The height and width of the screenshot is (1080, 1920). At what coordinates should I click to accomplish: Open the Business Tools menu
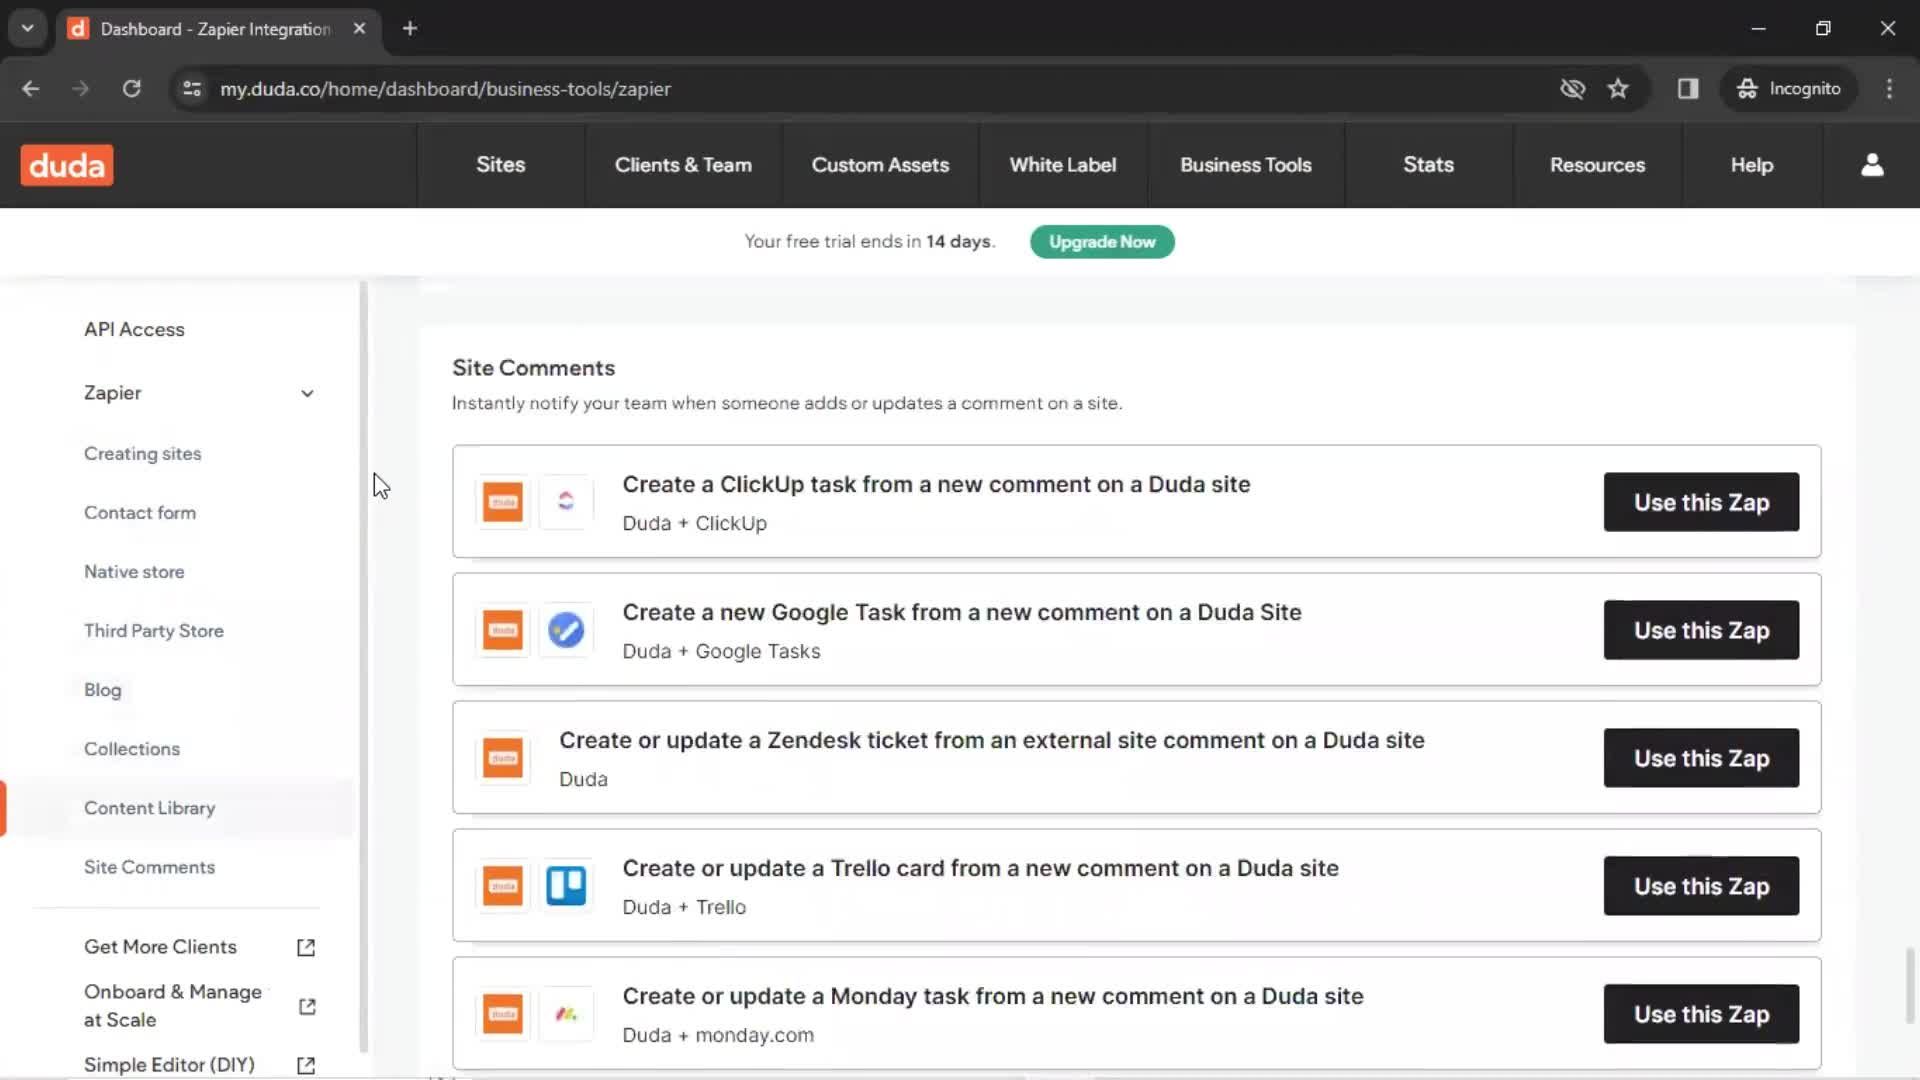click(x=1245, y=165)
